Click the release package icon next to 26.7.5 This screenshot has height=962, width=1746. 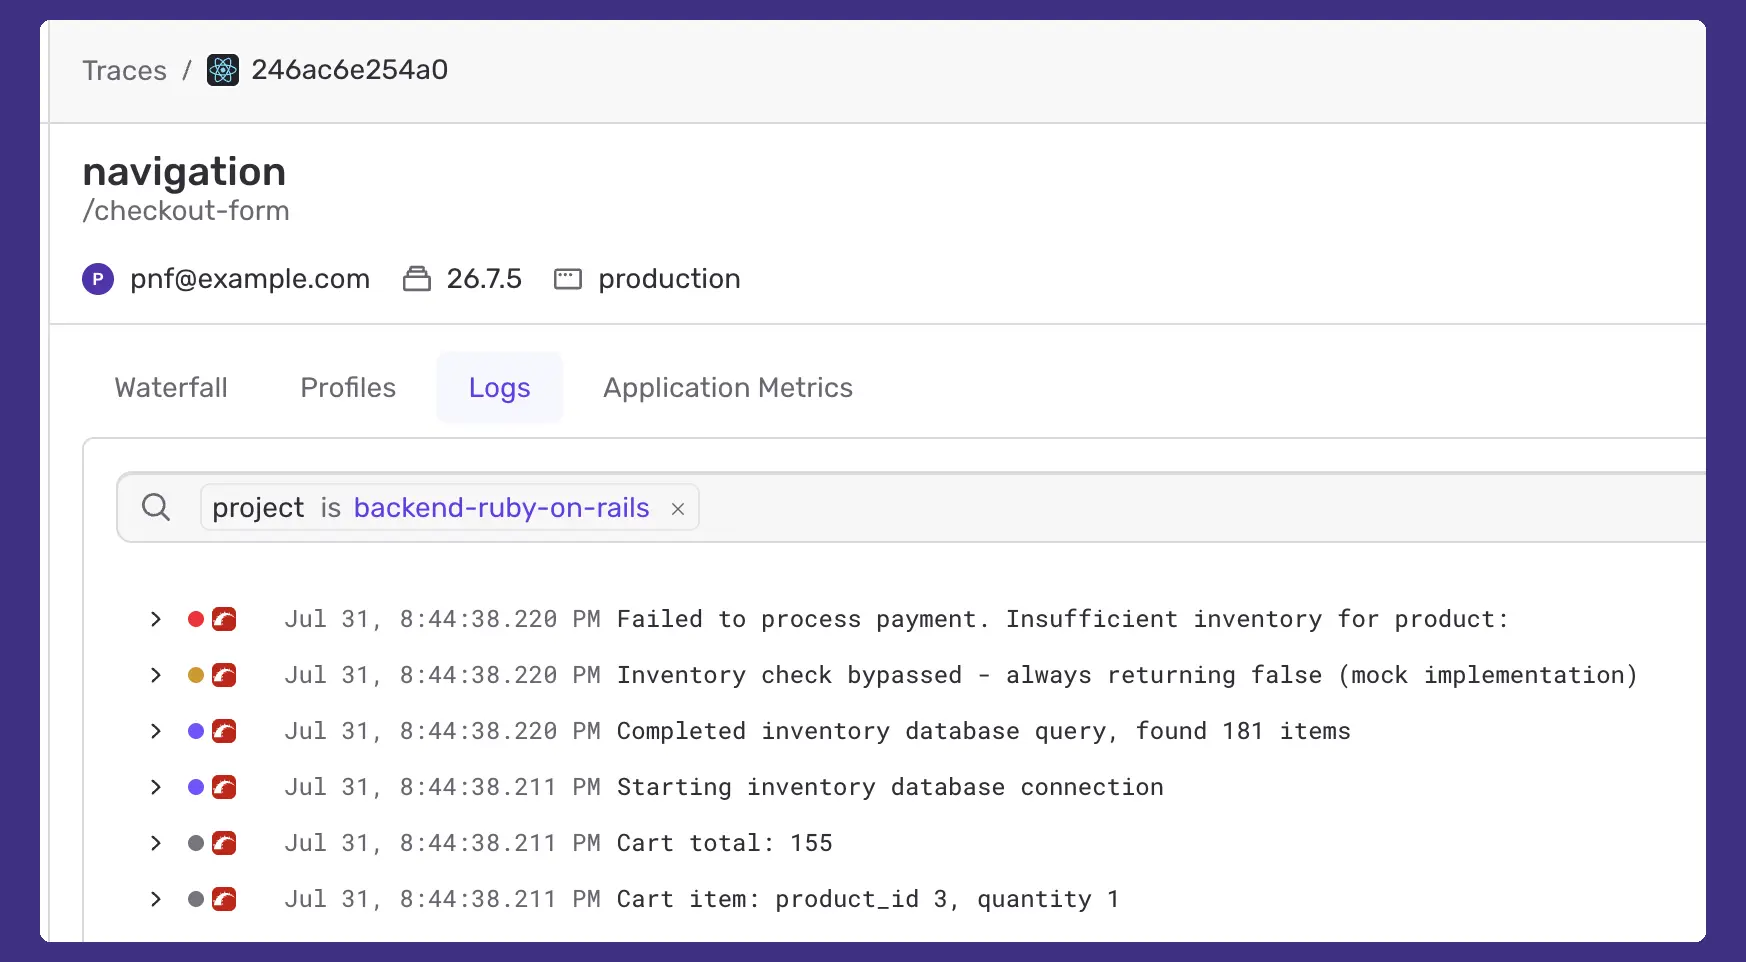(417, 279)
